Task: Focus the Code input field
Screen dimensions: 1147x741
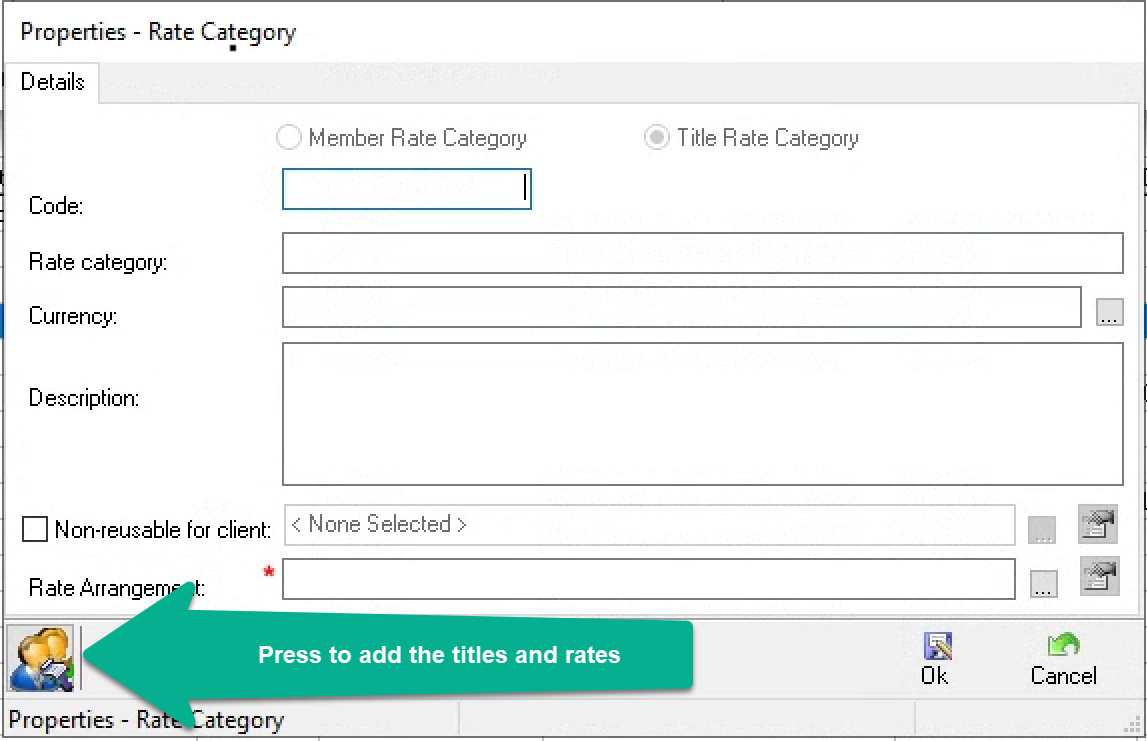Action: [x=407, y=189]
